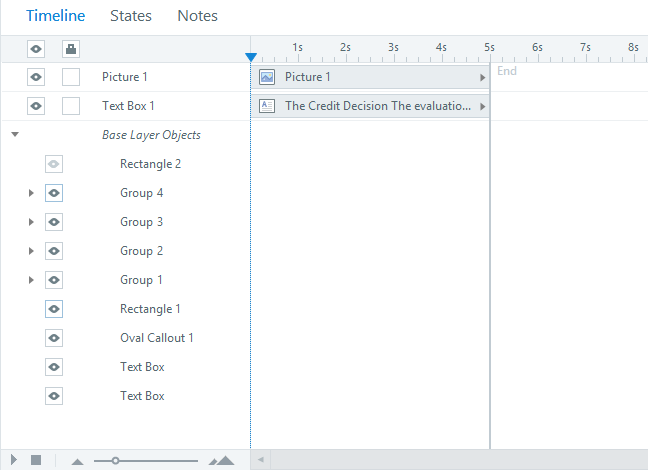Select Oval Callout 1 label

(157, 338)
